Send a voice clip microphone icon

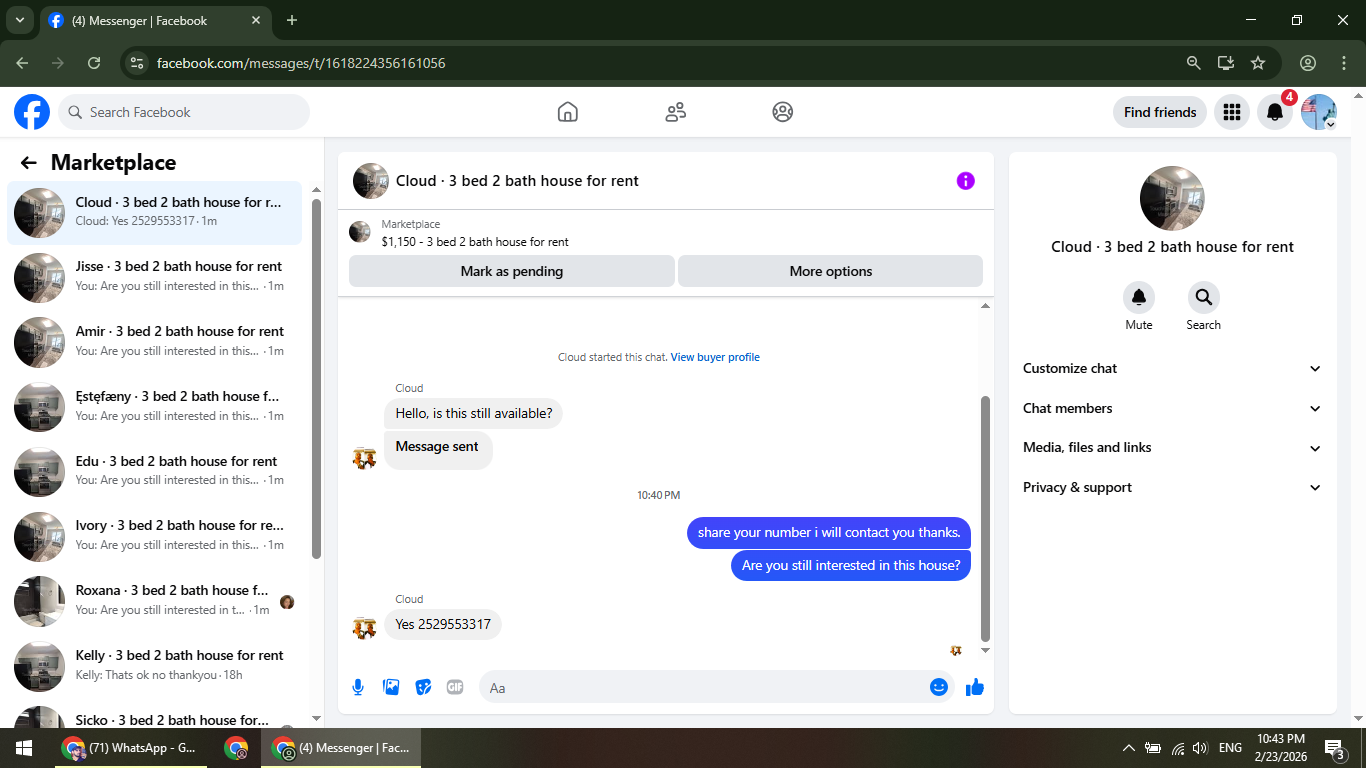click(x=358, y=687)
